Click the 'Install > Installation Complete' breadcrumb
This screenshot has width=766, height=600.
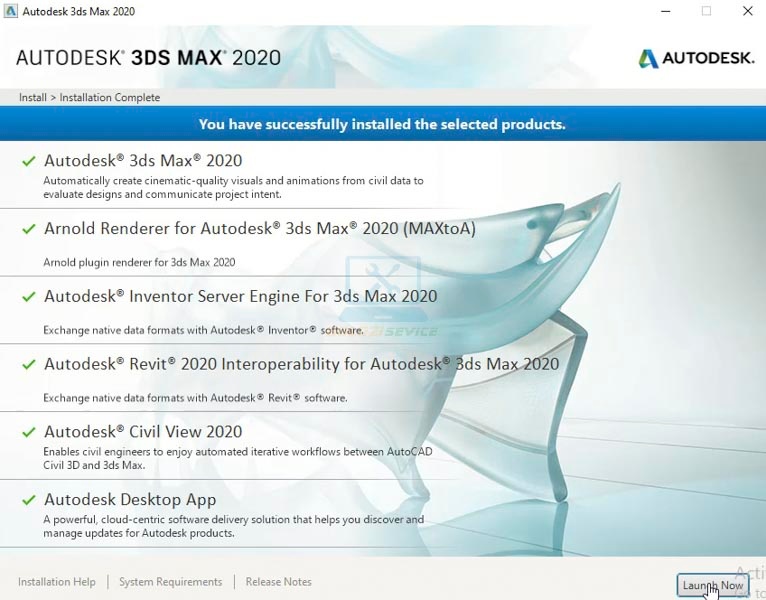[x=89, y=97]
